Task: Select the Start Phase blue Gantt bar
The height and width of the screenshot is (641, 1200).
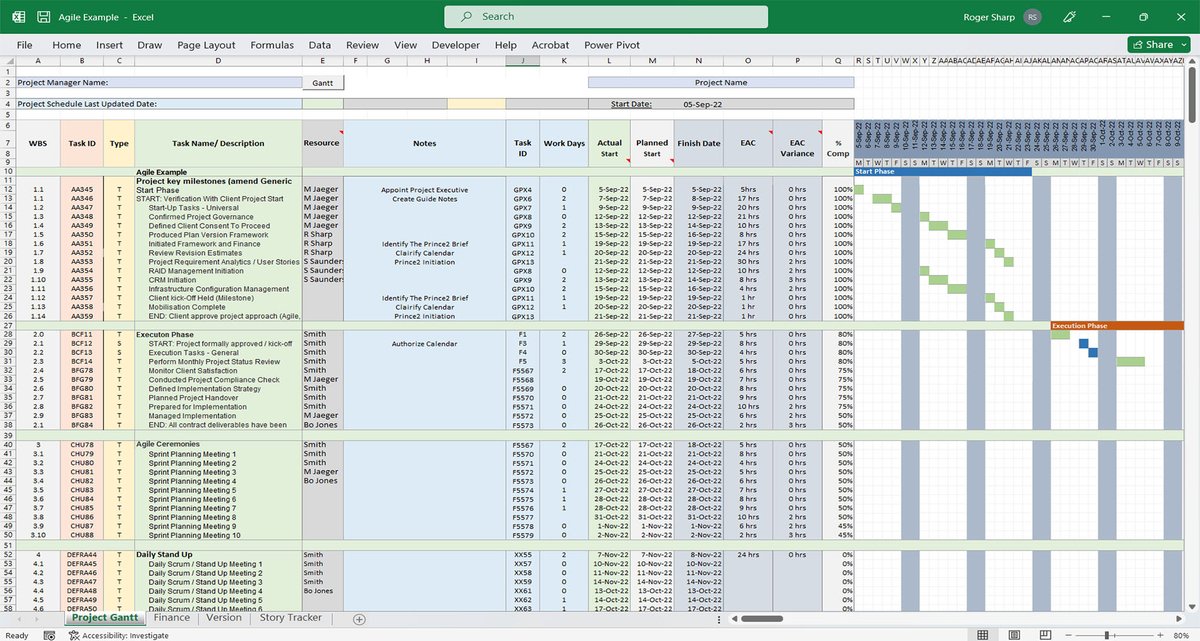Action: [x=942, y=171]
